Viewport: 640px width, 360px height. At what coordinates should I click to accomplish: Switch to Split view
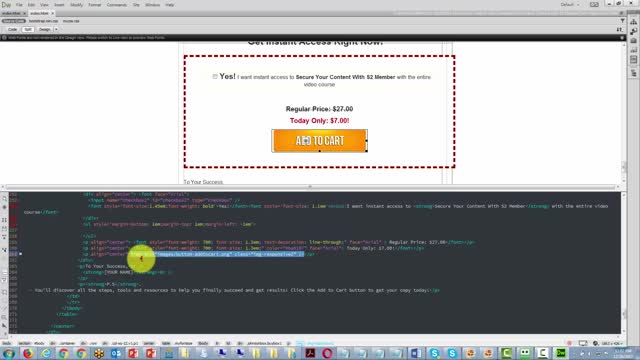click(x=28, y=29)
